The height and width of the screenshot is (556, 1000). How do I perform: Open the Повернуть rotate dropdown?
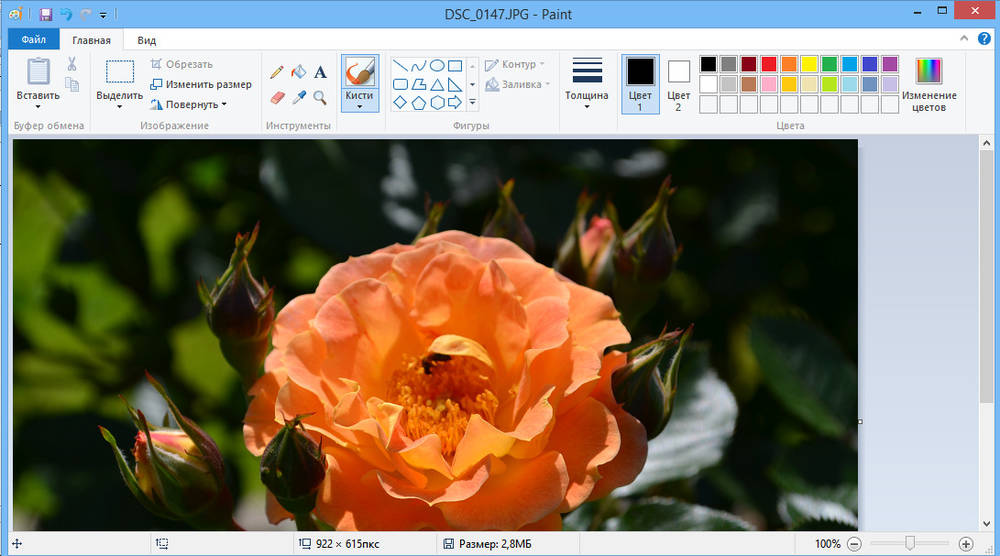click(x=189, y=104)
